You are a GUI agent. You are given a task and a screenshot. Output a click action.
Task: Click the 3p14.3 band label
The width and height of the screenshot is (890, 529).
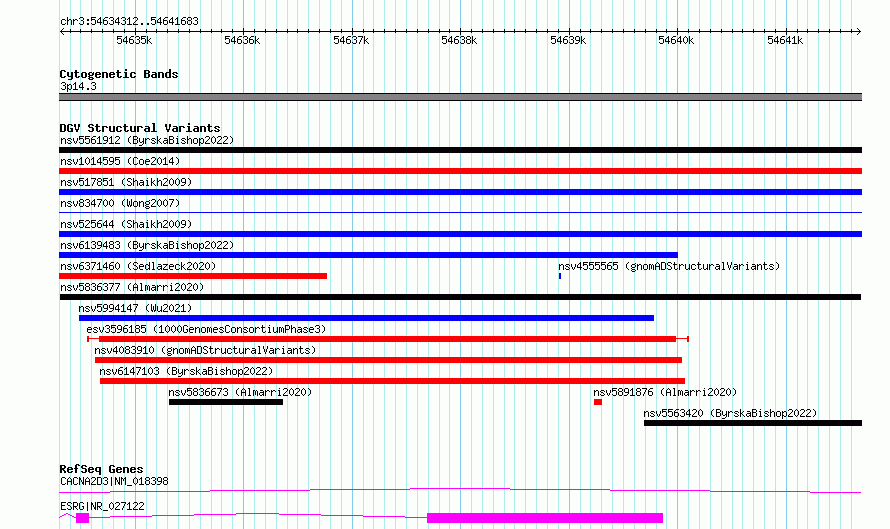78,86
